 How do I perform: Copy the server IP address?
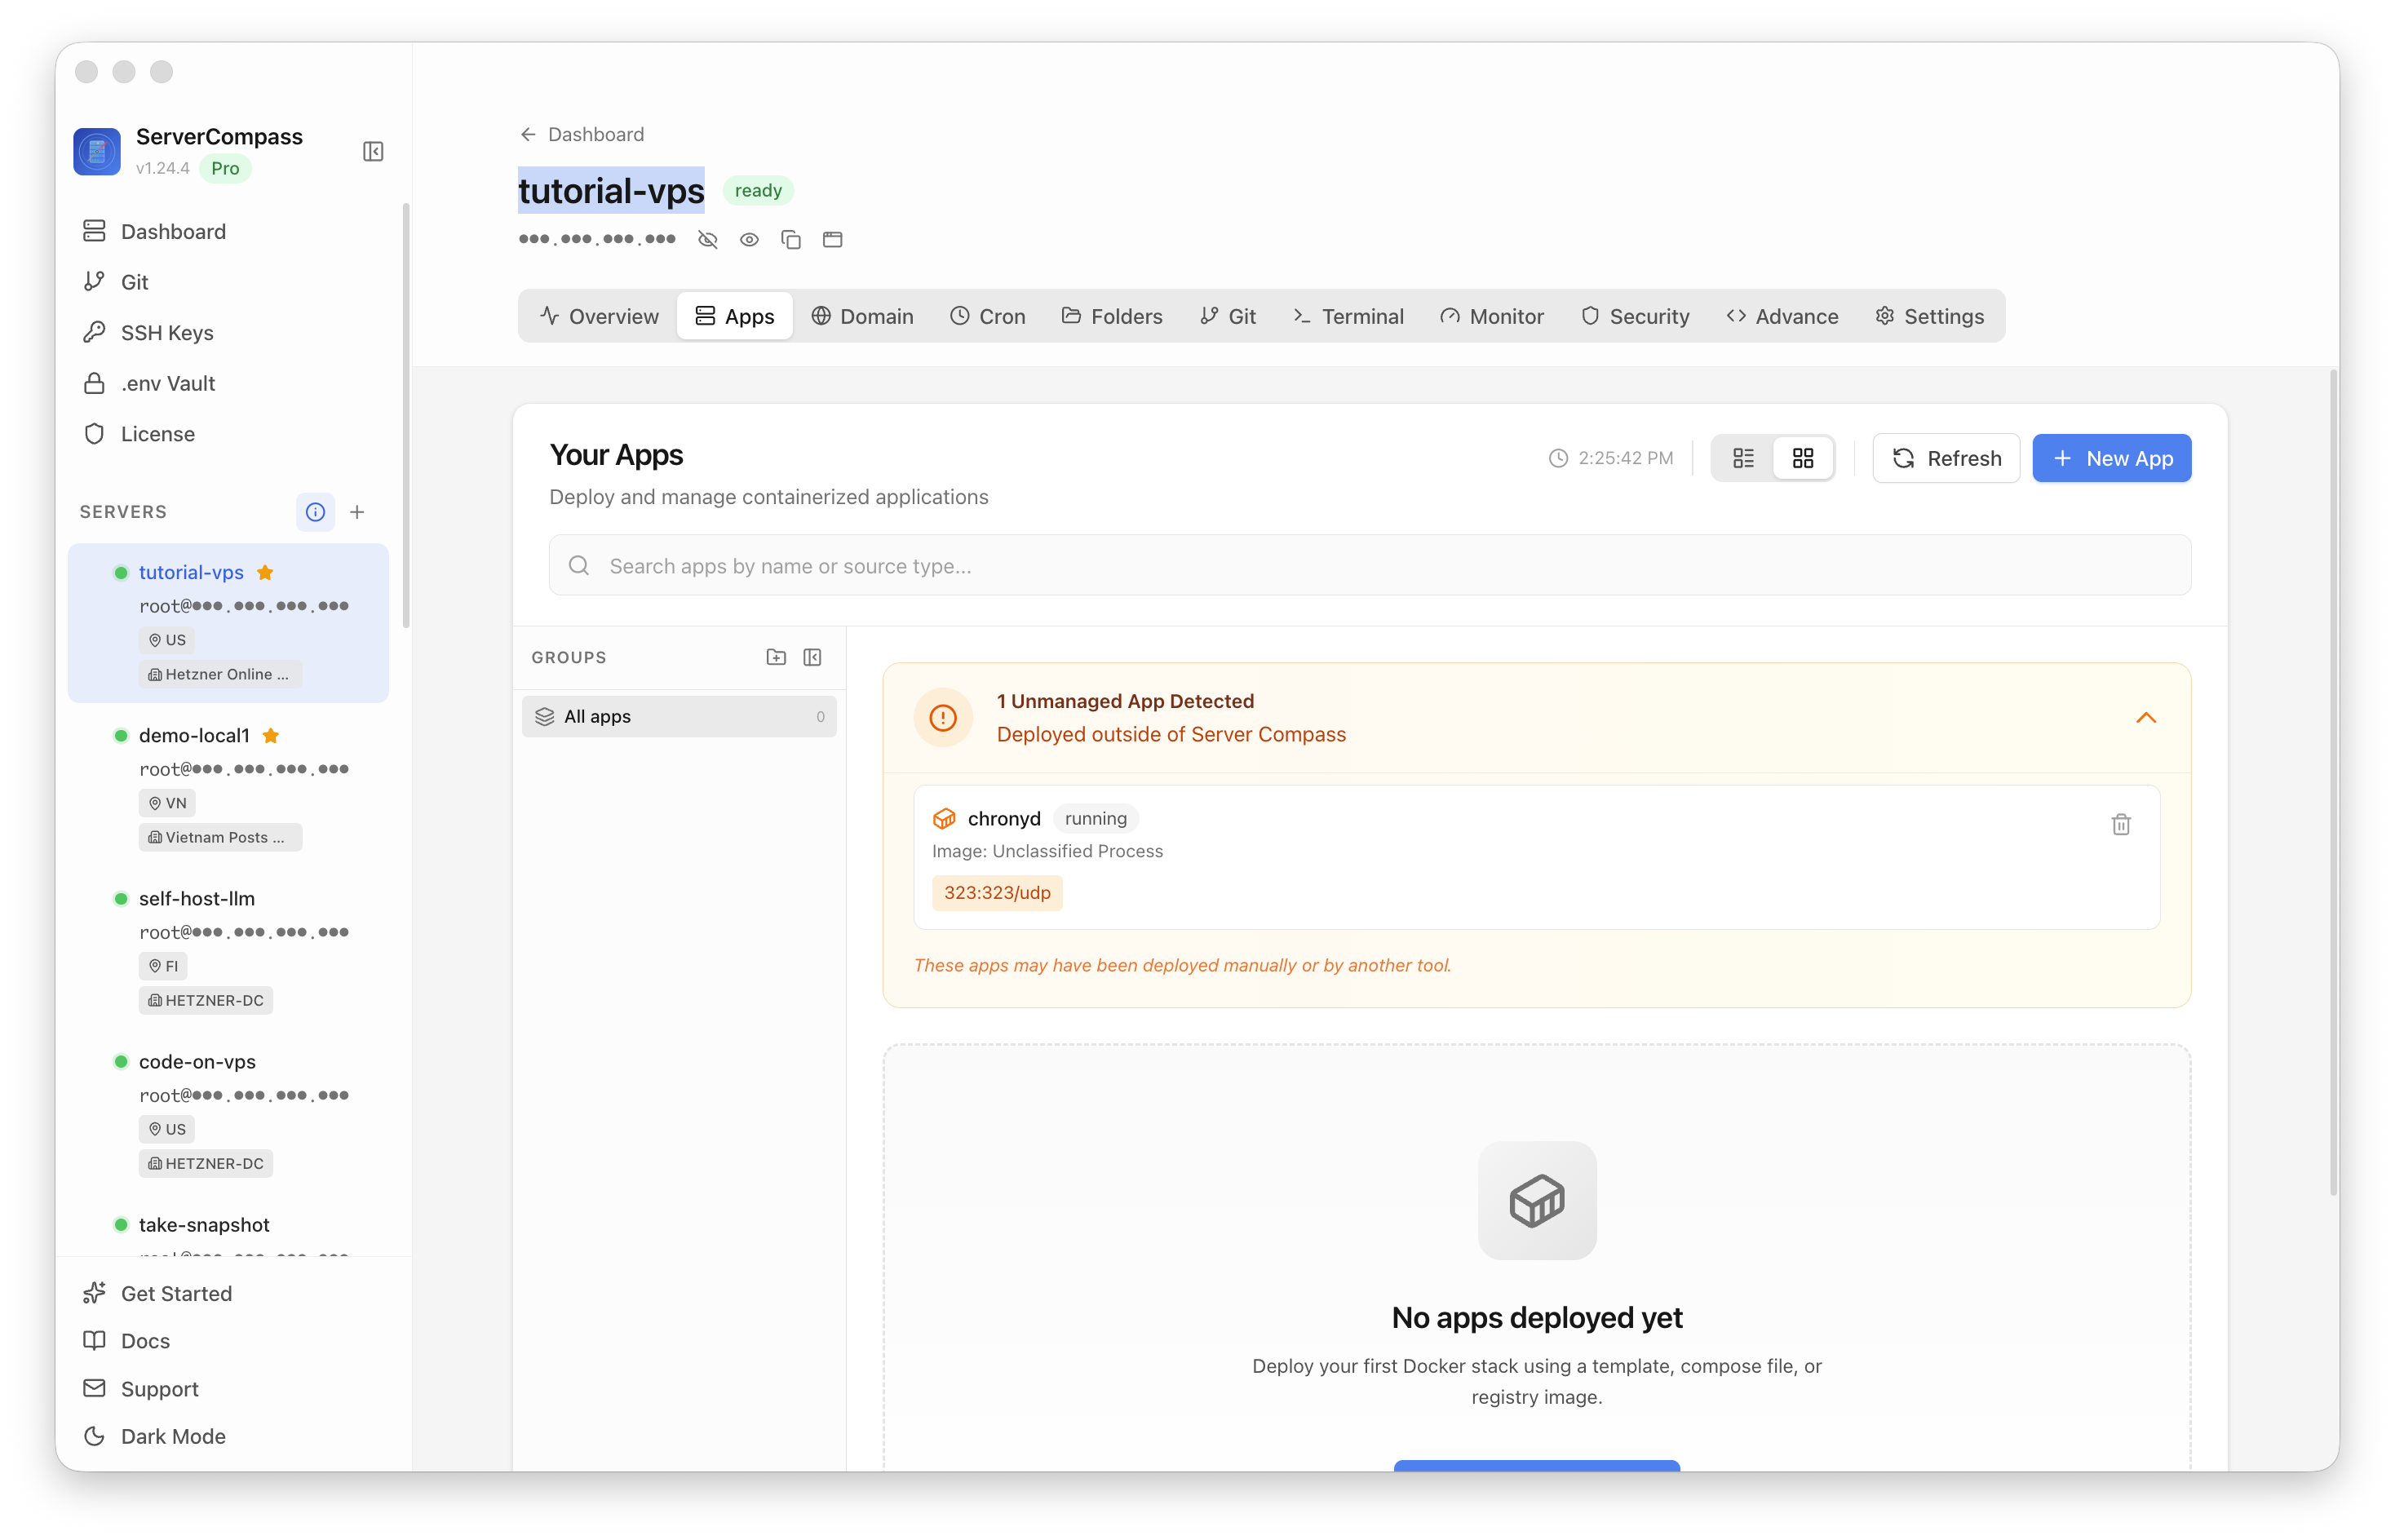pyautogui.click(x=791, y=240)
